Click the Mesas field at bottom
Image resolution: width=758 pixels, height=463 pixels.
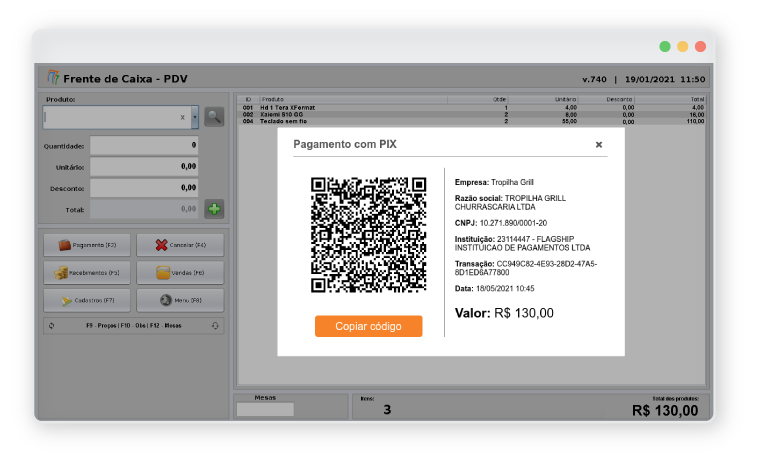click(265, 409)
